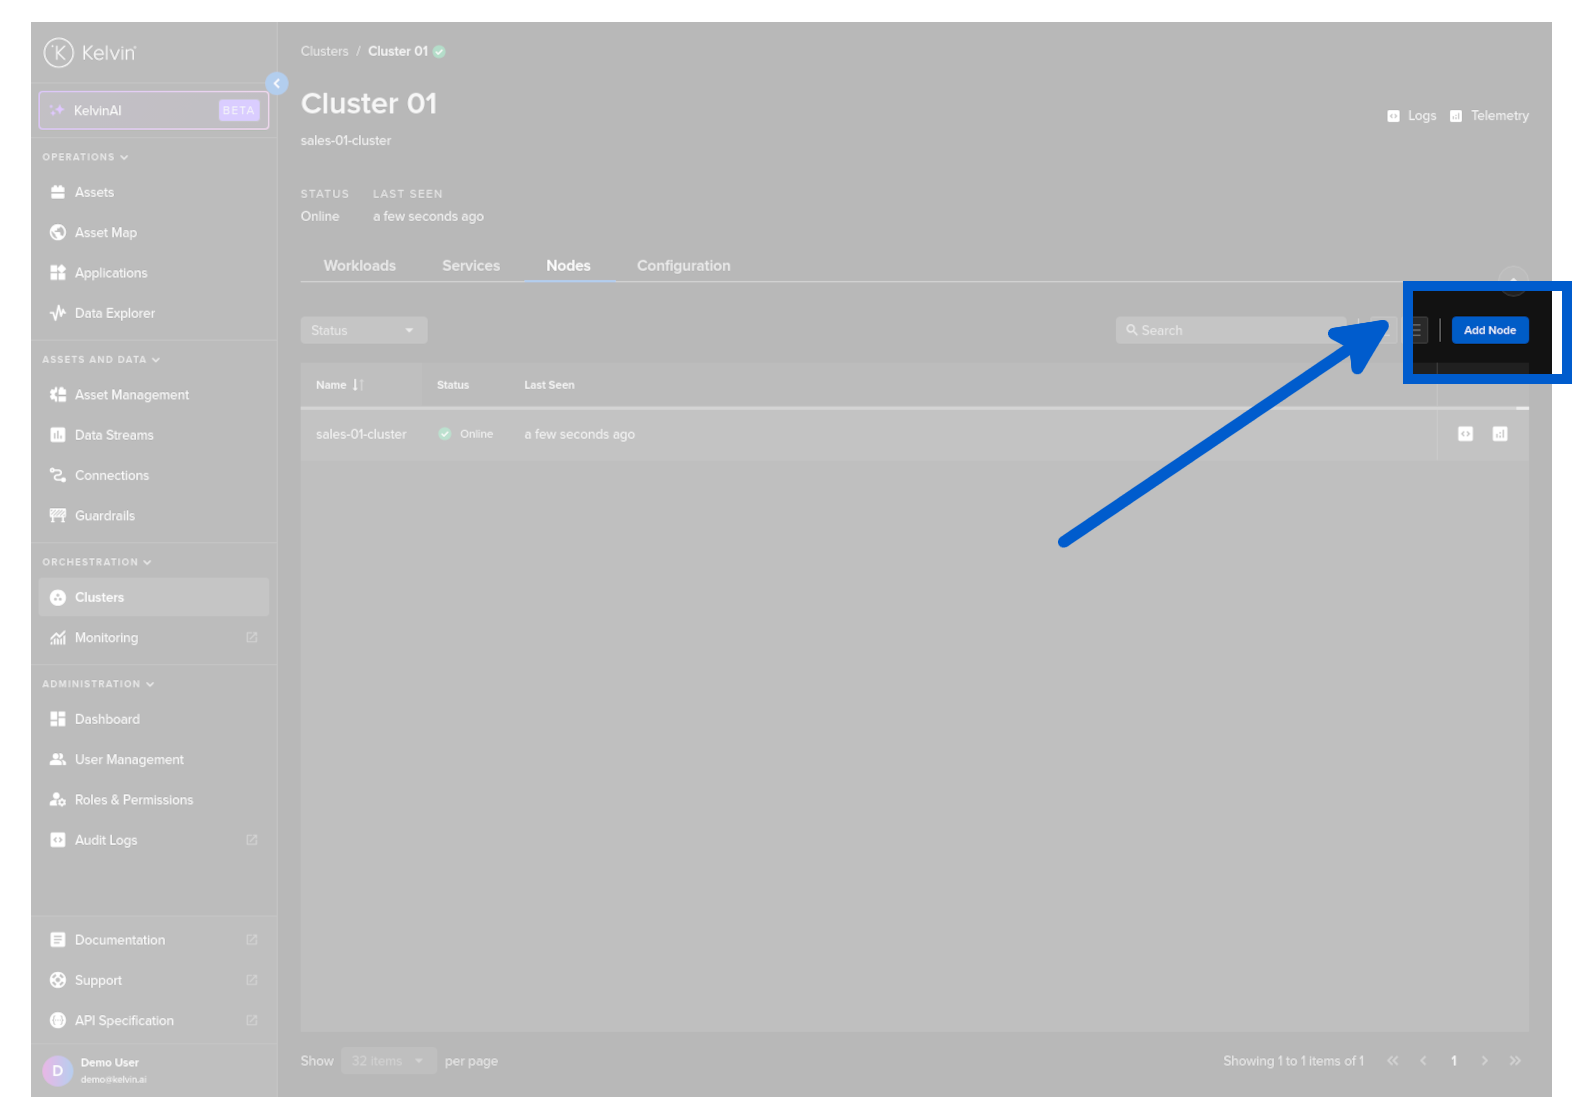Switch to the Workloads tab
Screen dimensions: 1584x1120
point(359,266)
